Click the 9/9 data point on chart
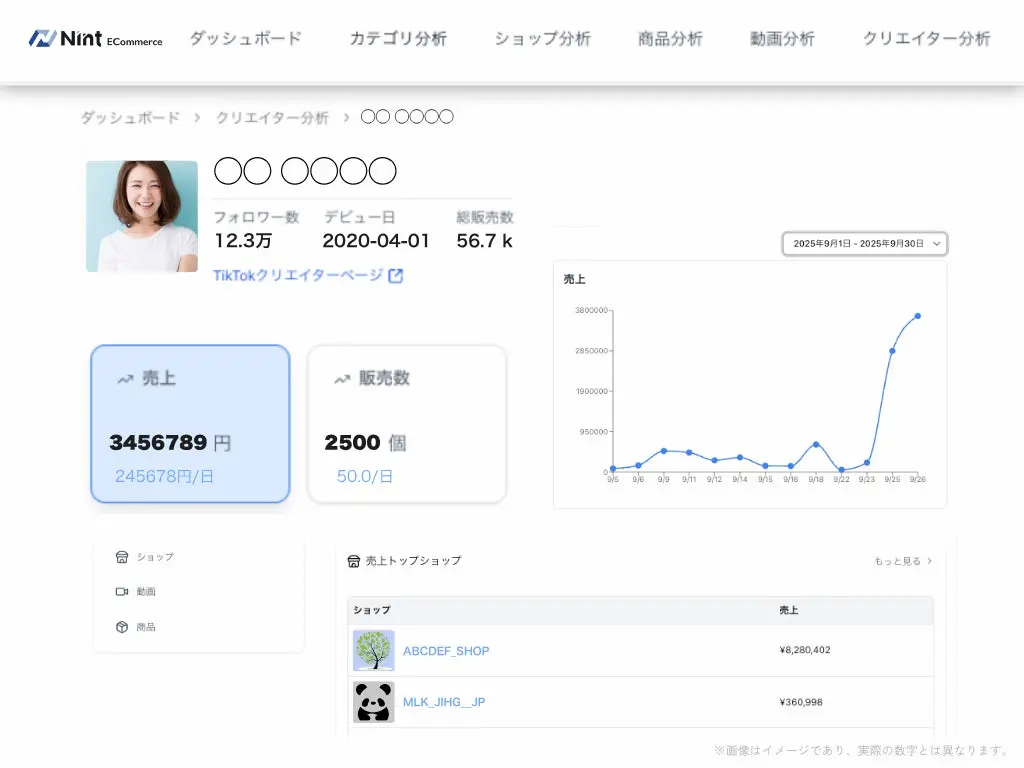Viewport: 1024px width, 768px height. [664, 451]
